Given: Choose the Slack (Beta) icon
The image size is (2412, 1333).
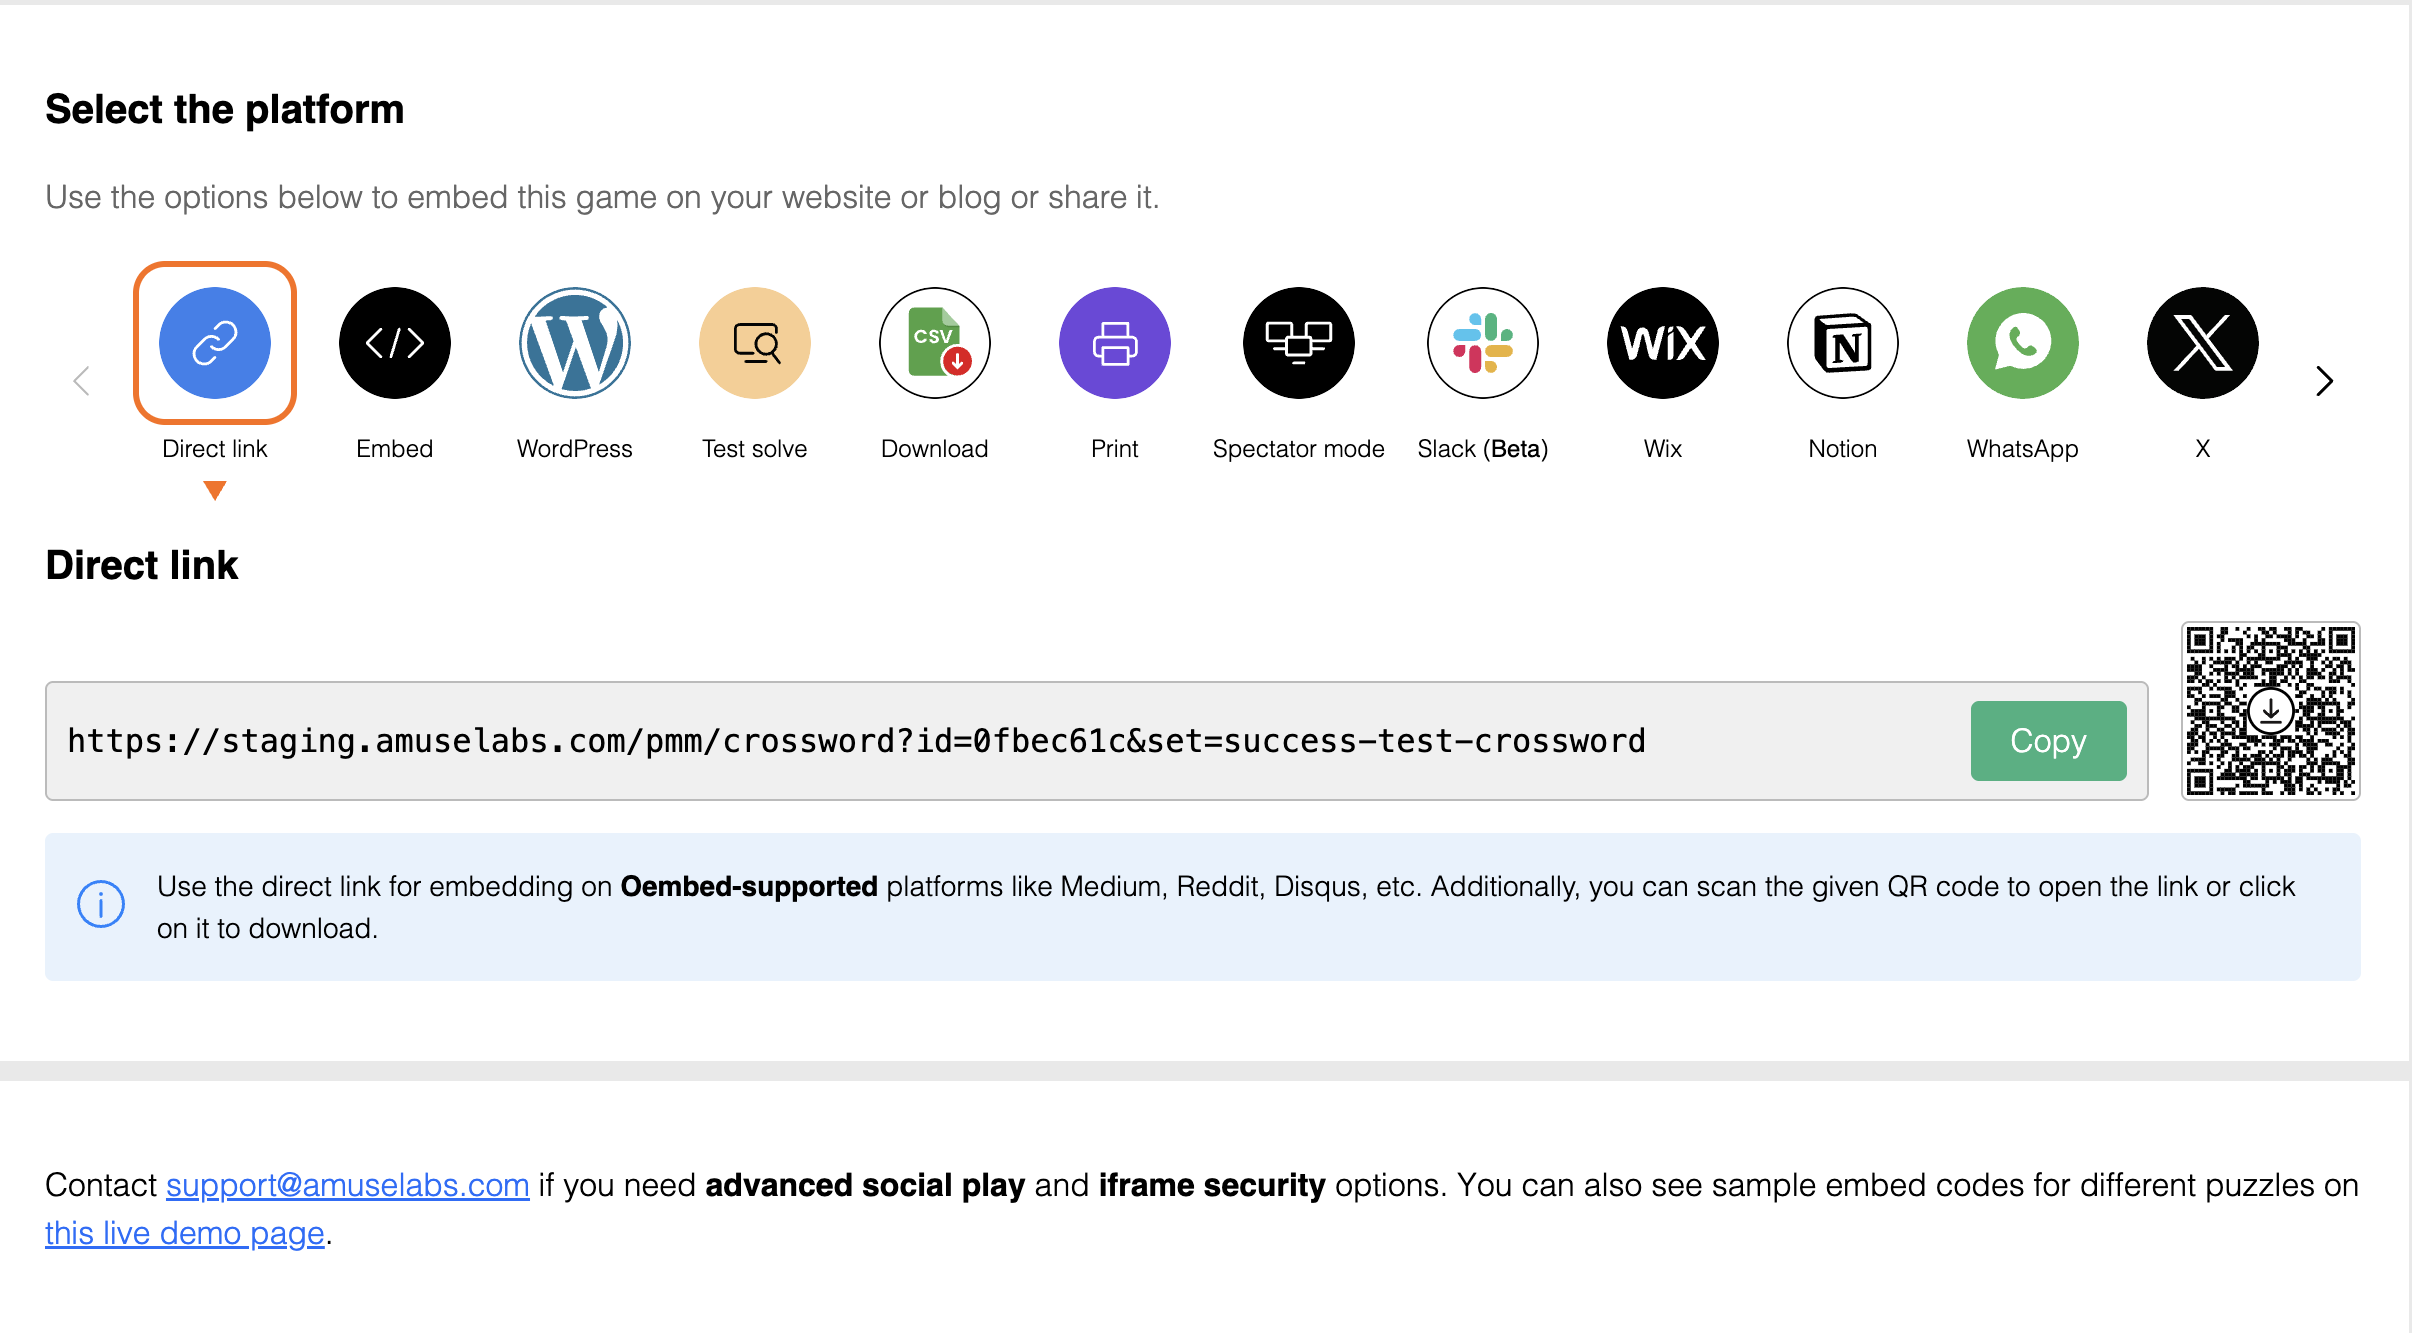Looking at the screenshot, I should coord(1483,343).
